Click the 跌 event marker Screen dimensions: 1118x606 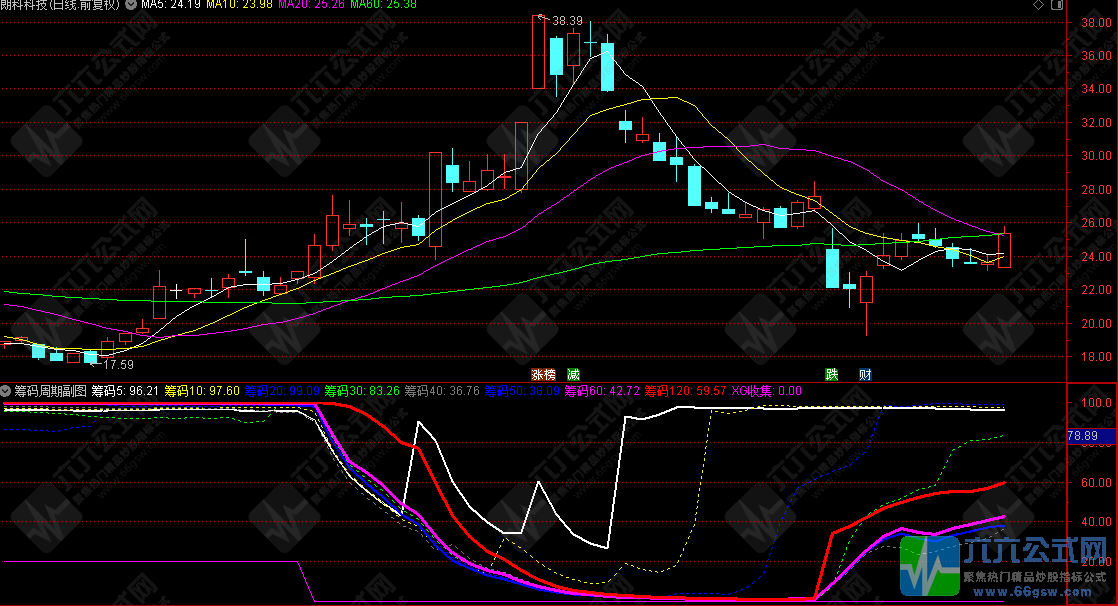pyautogui.click(x=831, y=374)
